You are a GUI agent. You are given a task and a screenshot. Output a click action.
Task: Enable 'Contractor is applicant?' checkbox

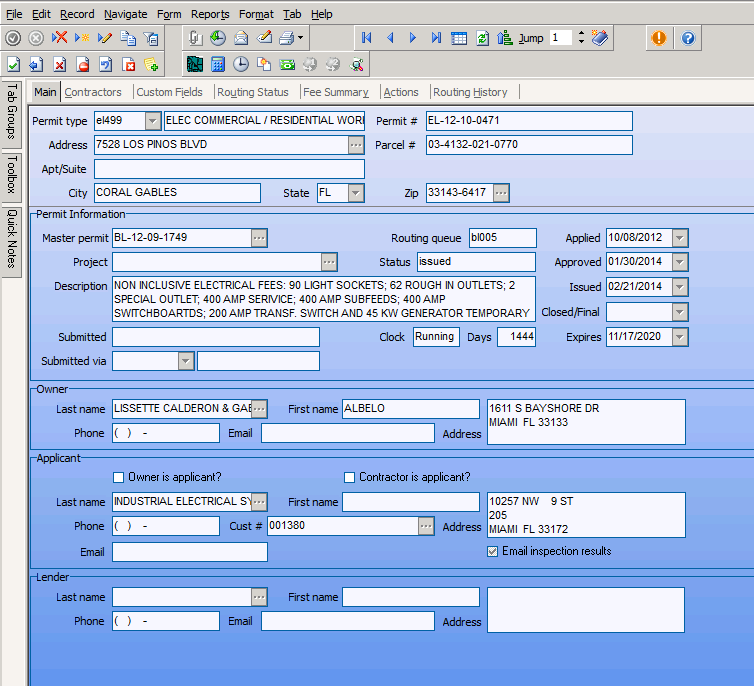click(350, 477)
